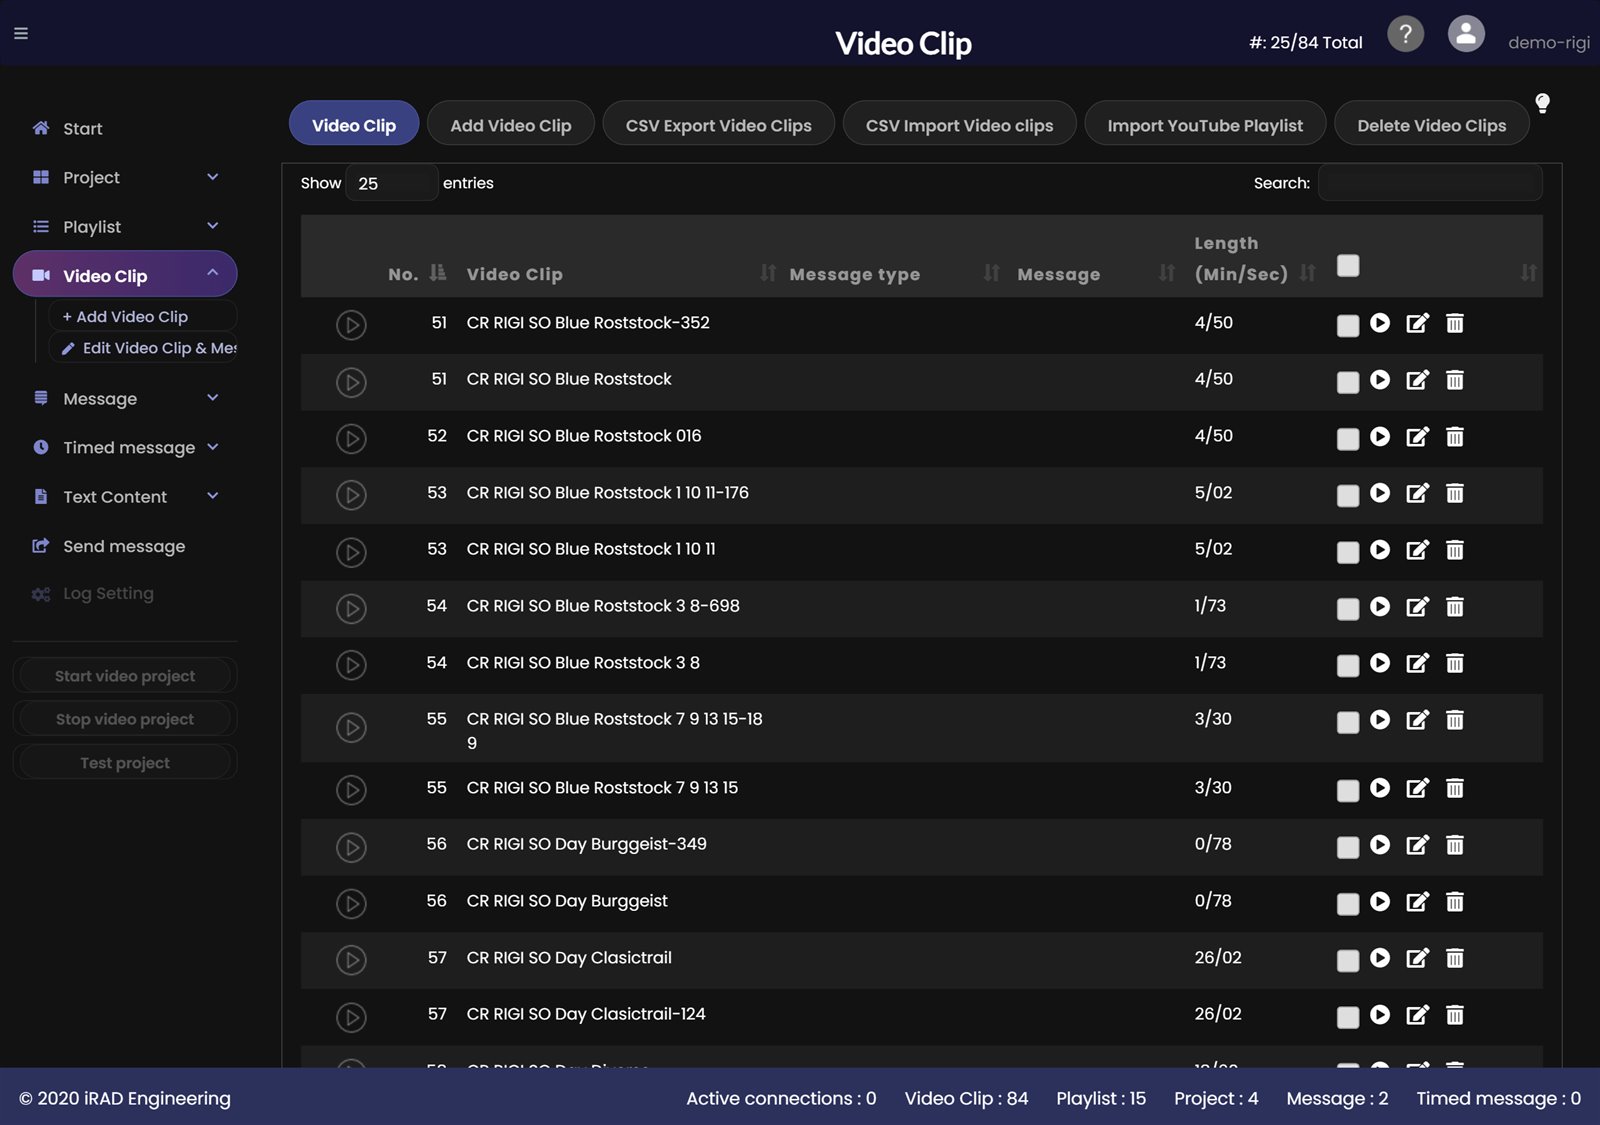
Task: Open the hamburger menu icon
Action: coord(21,33)
